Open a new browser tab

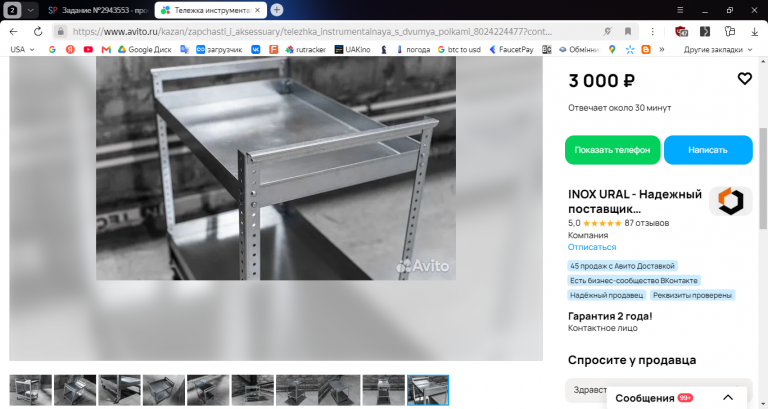(277, 10)
